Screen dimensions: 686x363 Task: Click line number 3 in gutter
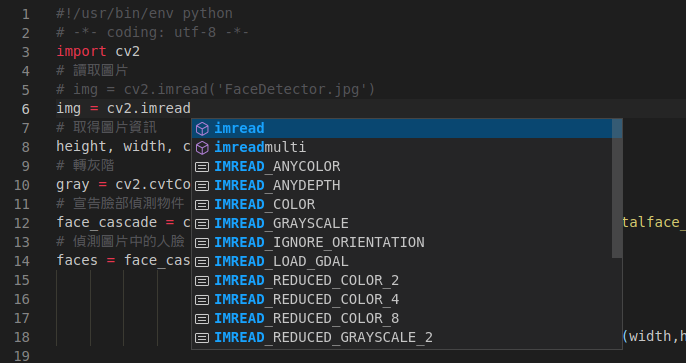[25, 52]
